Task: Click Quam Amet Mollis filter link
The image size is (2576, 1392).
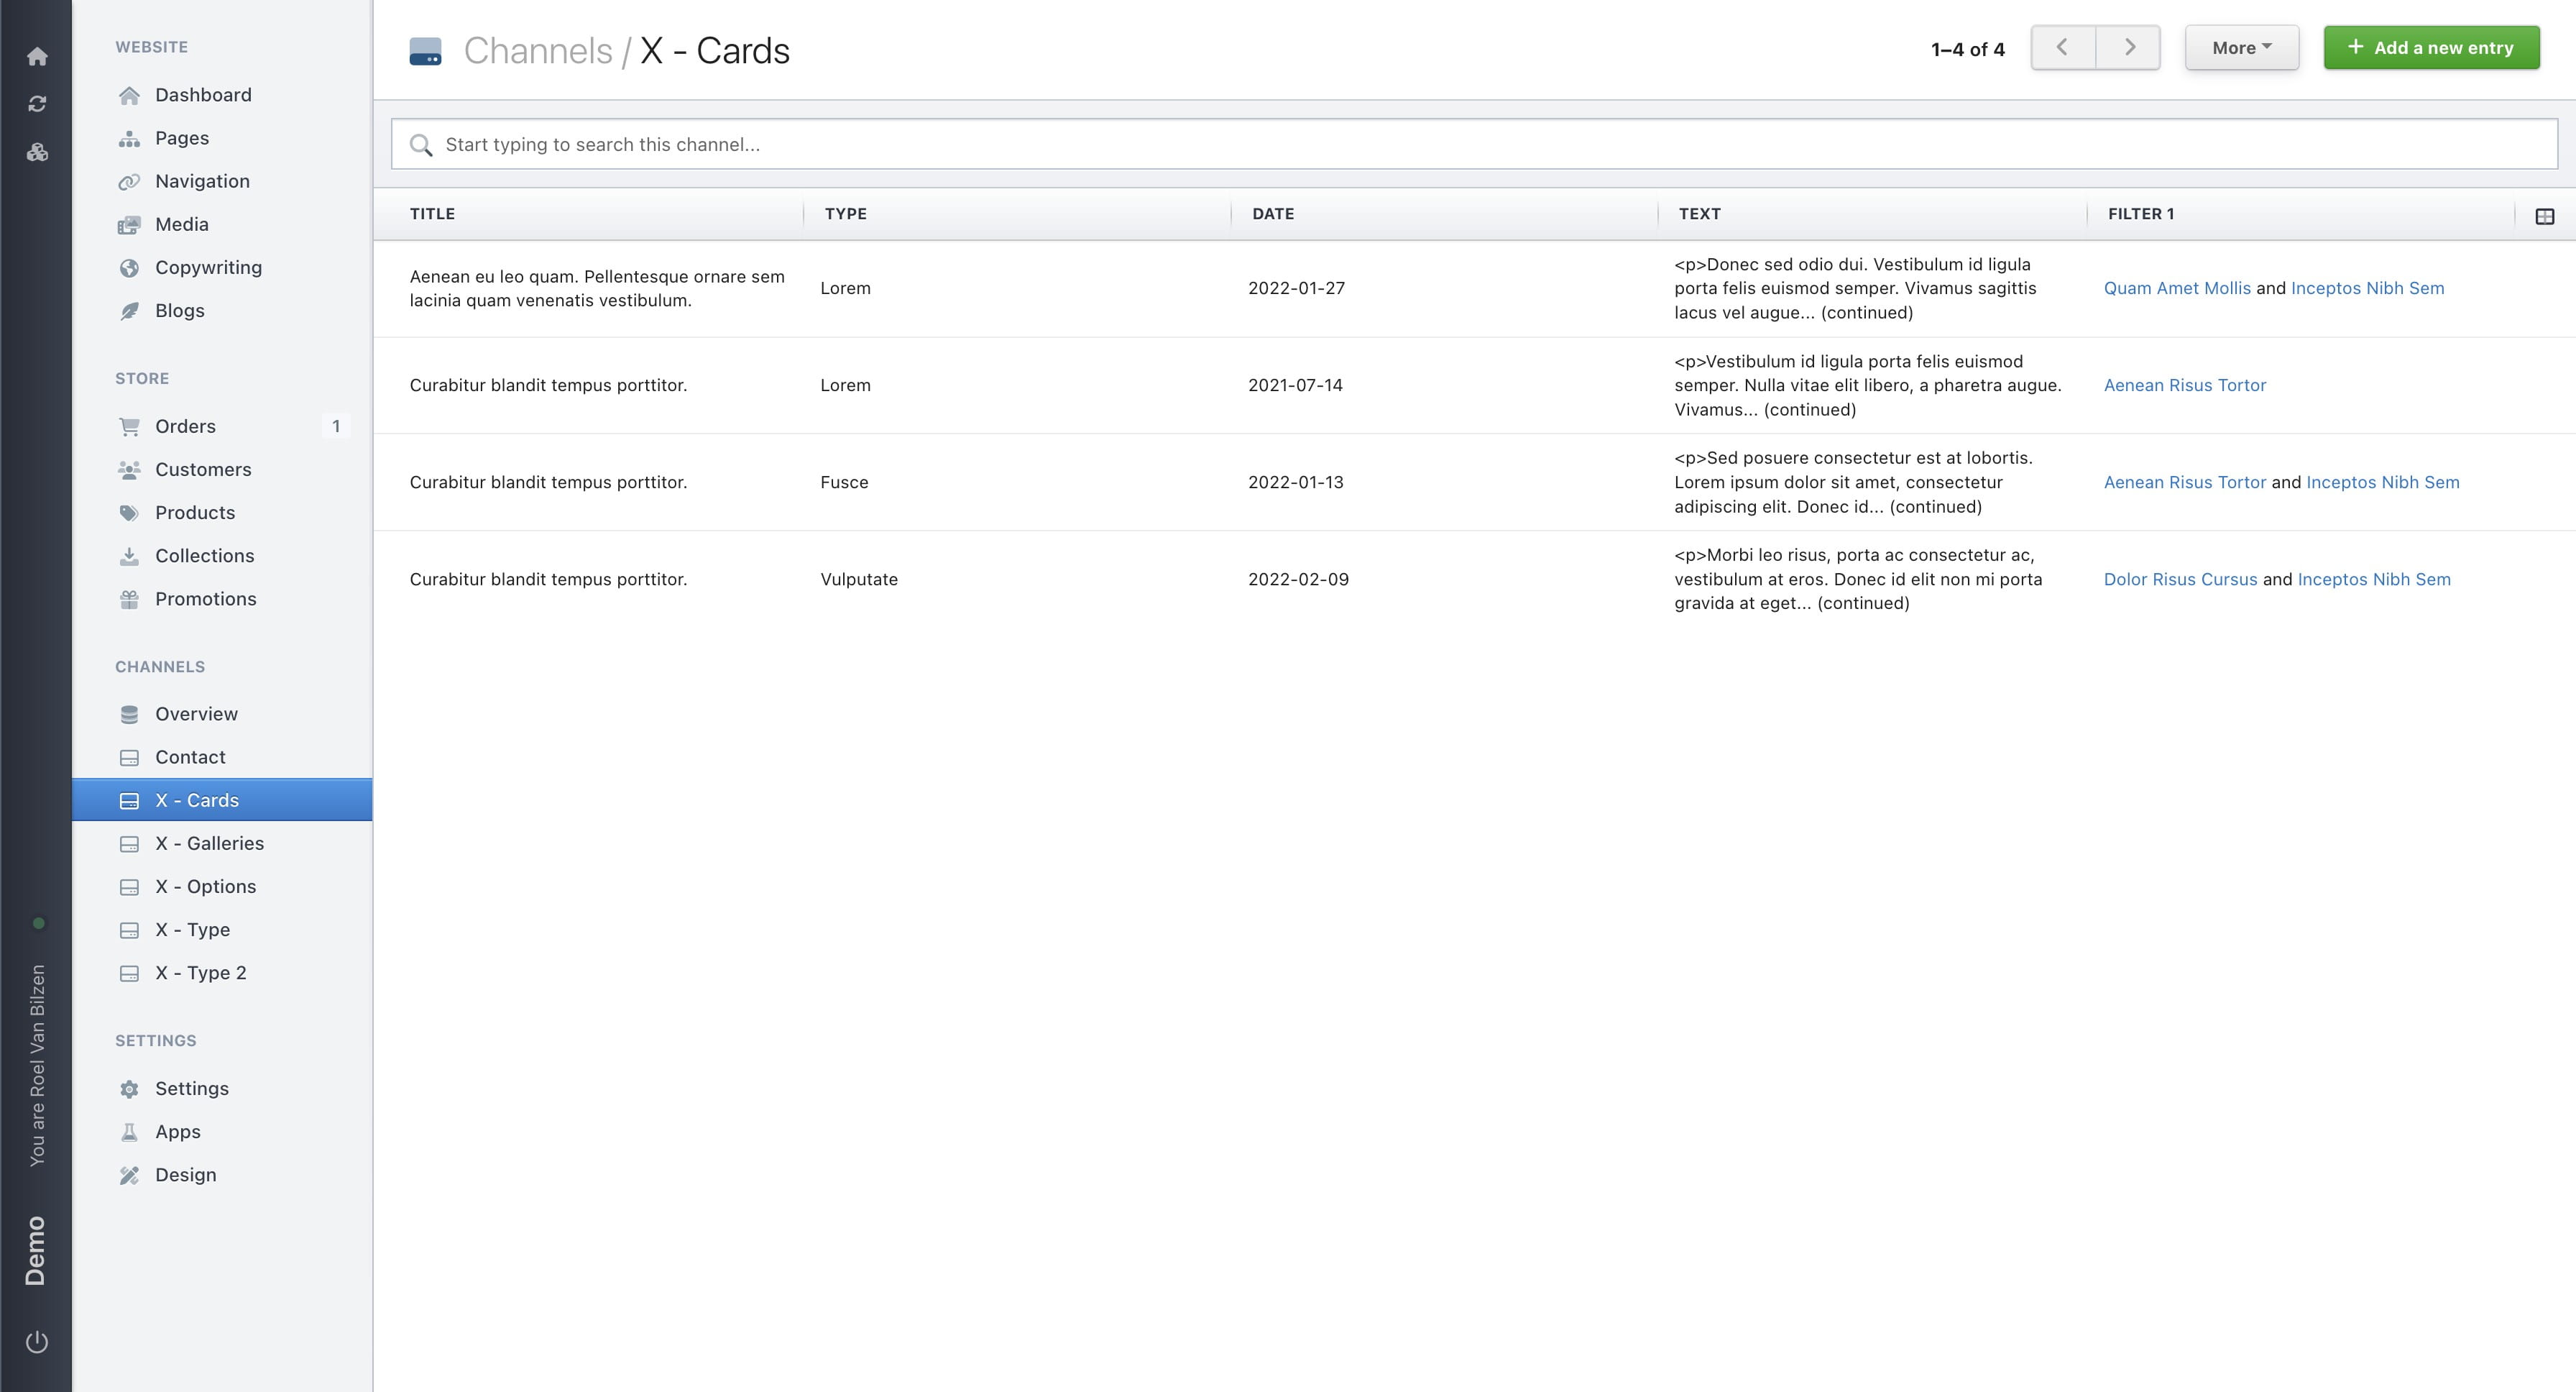Action: coord(2176,288)
